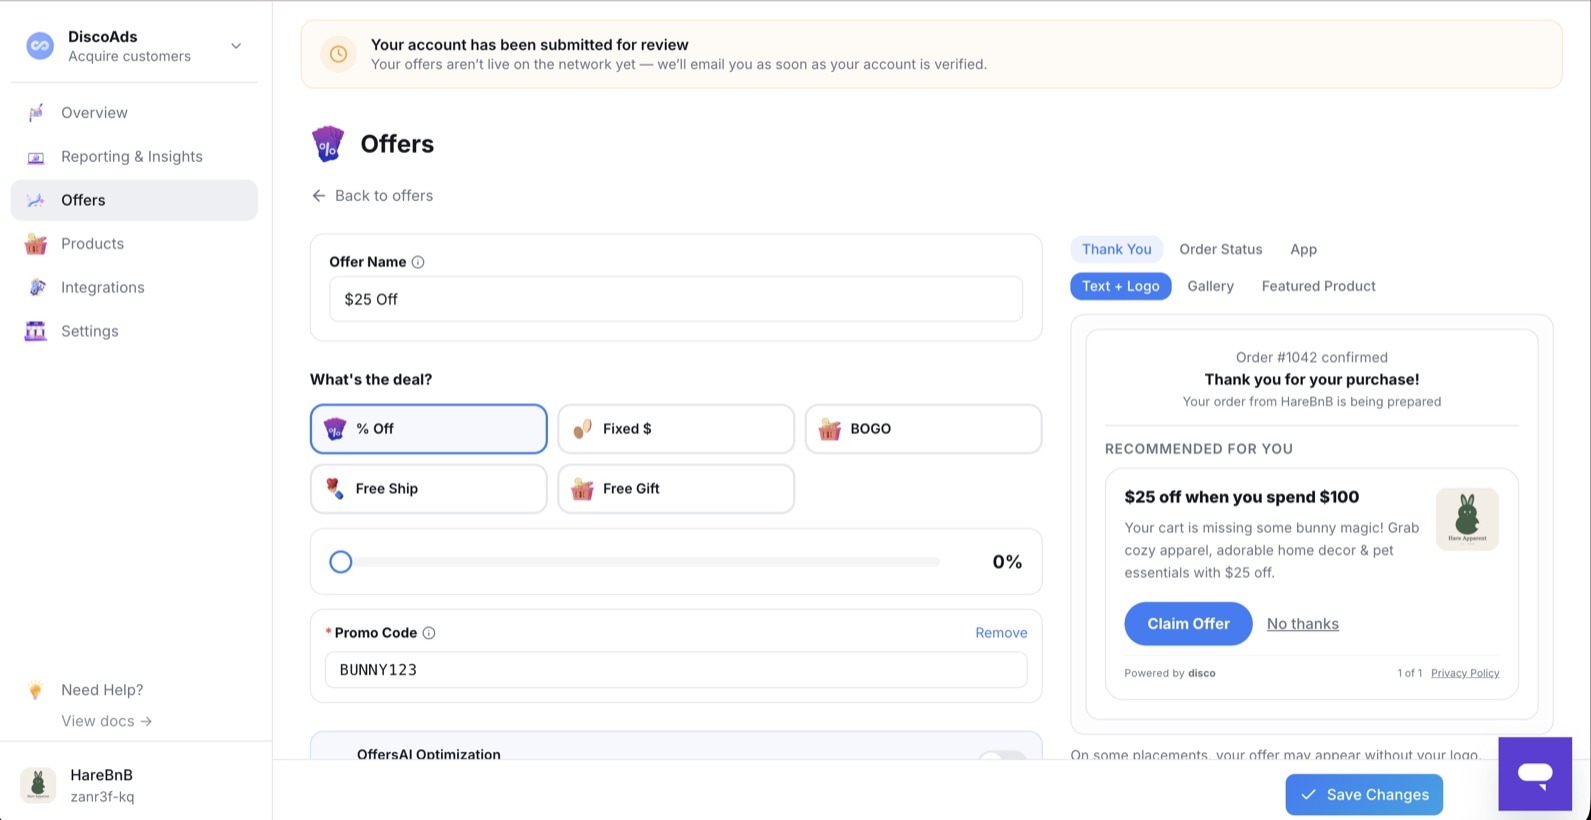
Task: Click the discount percentage slider handle
Action: point(341,562)
